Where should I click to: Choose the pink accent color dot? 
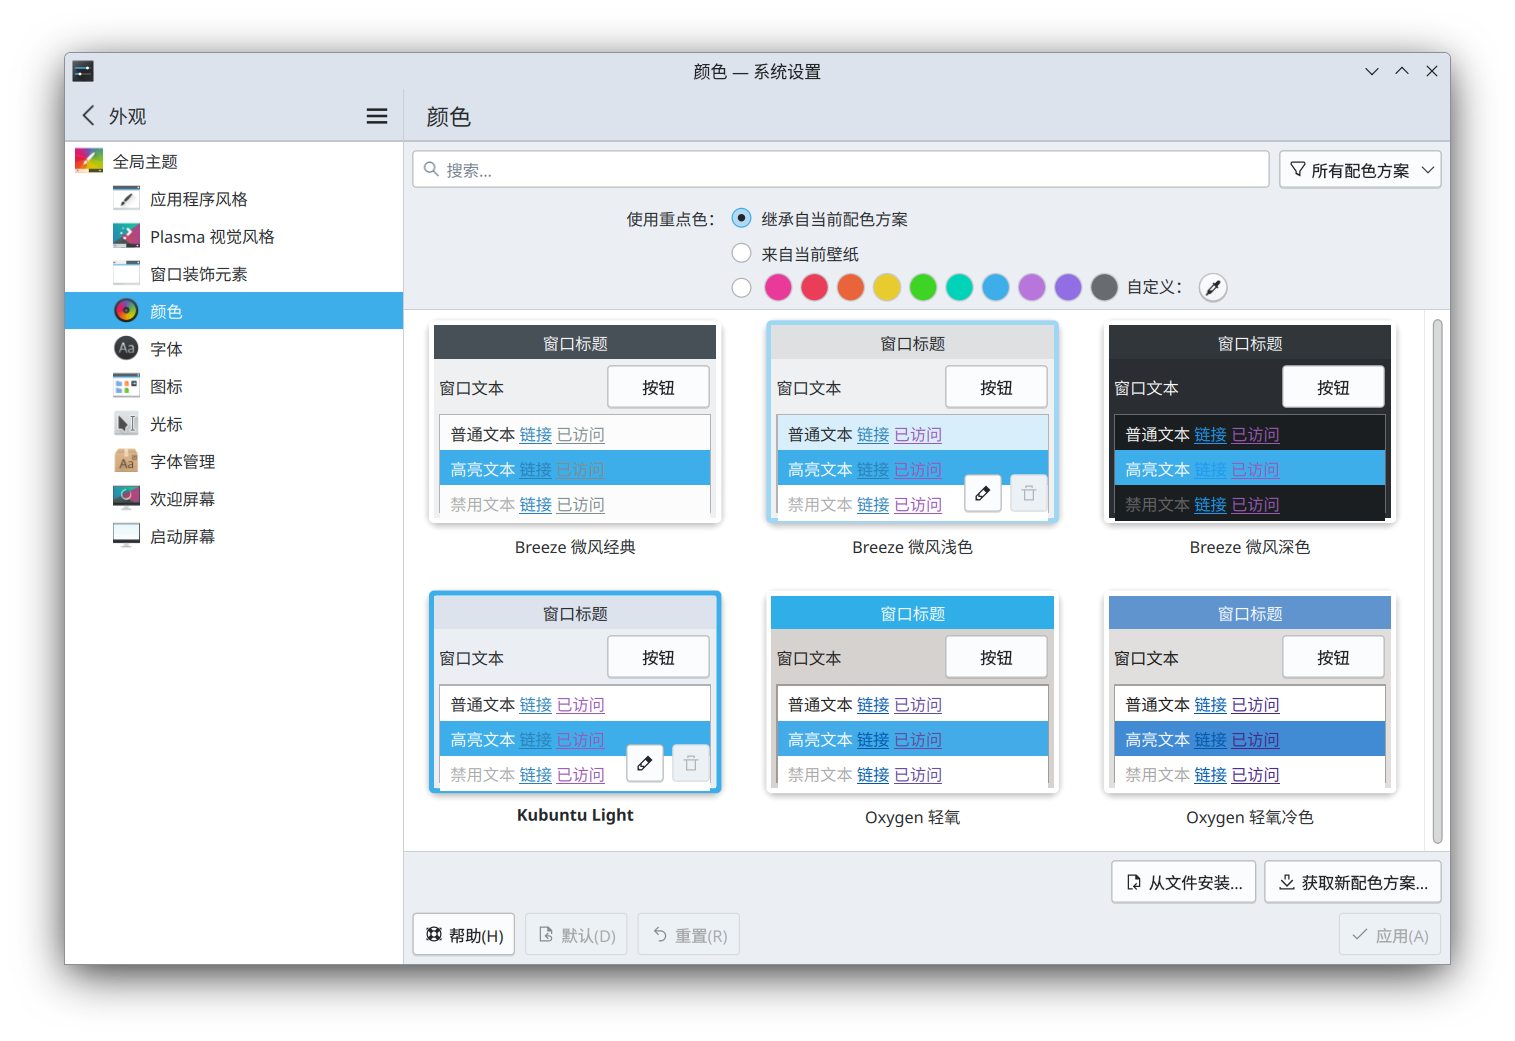point(778,288)
